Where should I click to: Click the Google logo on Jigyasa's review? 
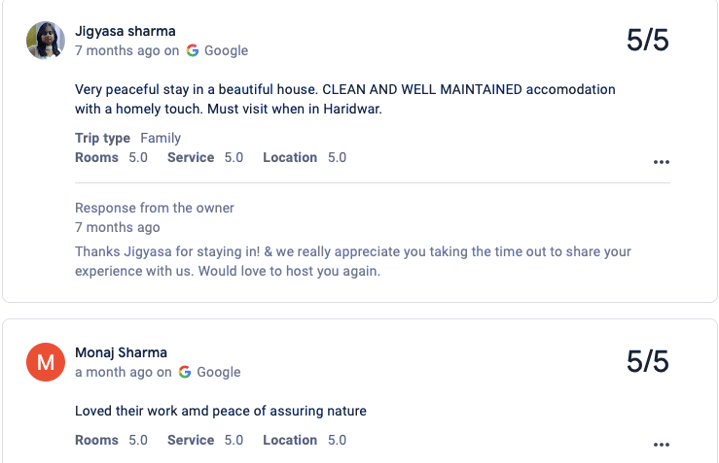click(193, 50)
